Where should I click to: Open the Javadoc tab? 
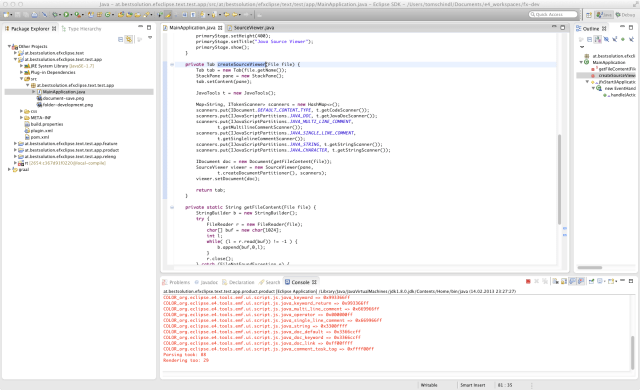coord(206,282)
